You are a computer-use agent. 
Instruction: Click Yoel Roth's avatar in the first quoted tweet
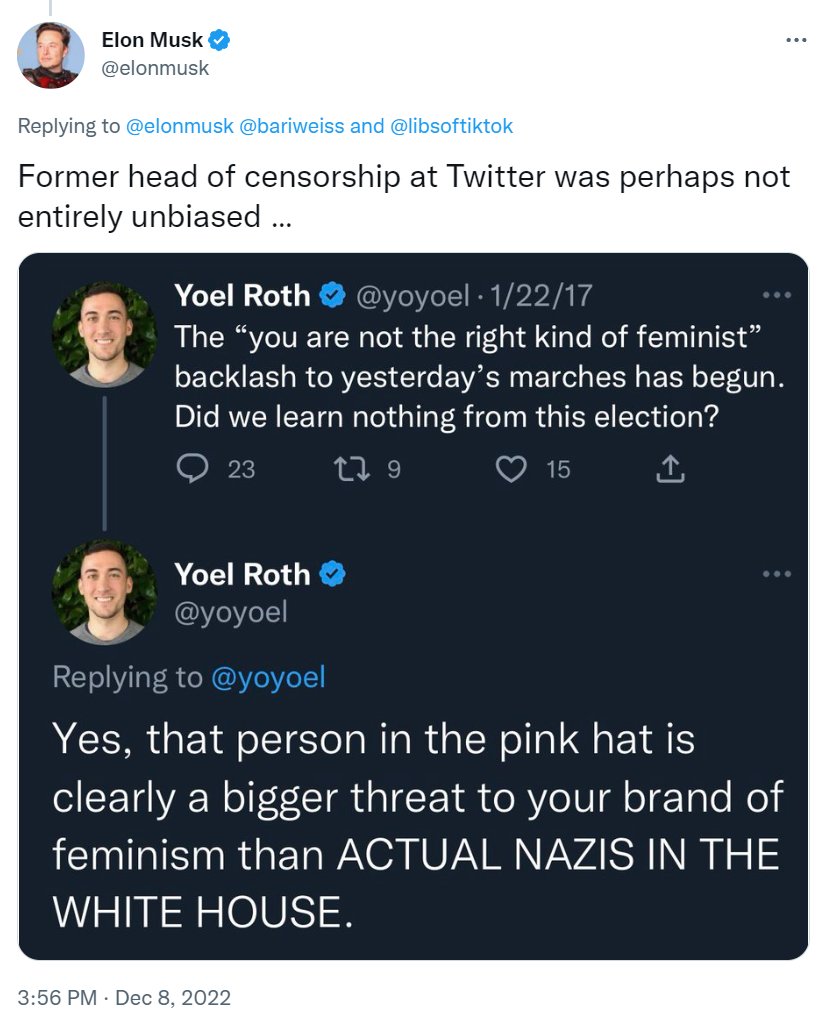[104, 334]
